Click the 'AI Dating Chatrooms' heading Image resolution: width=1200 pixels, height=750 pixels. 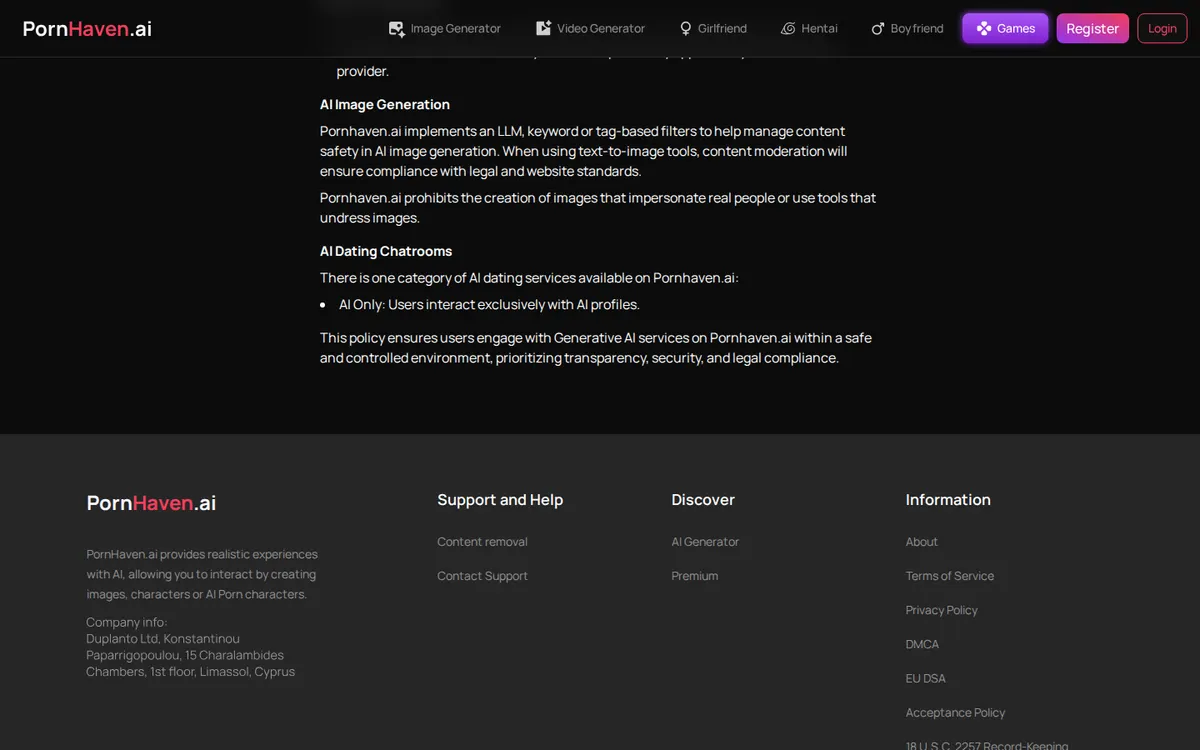386,251
